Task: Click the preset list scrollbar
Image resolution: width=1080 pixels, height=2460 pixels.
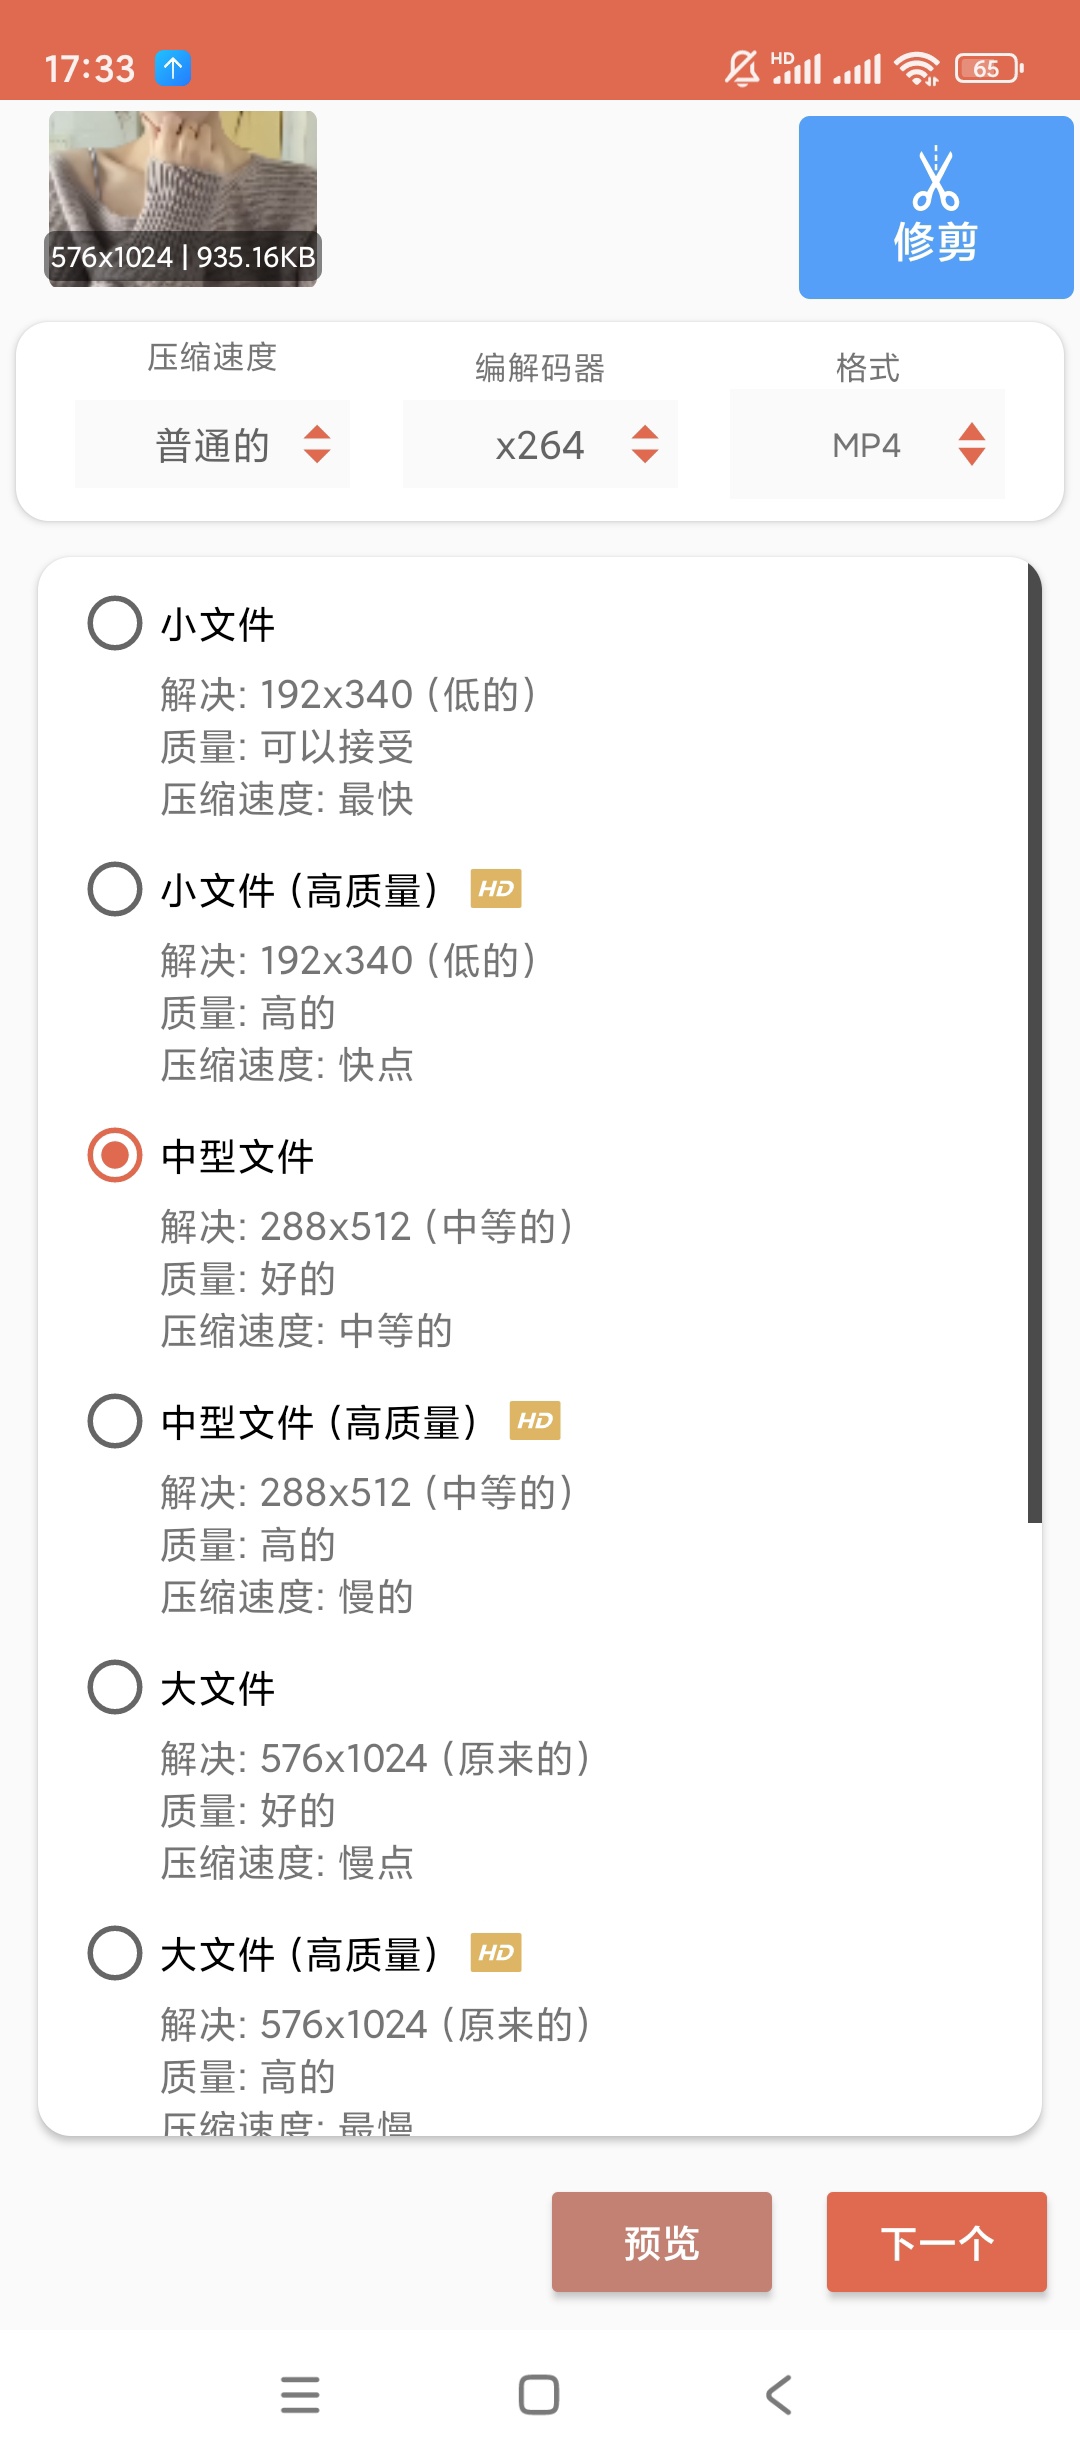Action: point(1034,1040)
